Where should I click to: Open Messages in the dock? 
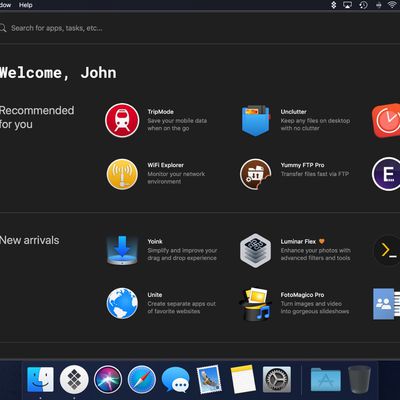coord(175,380)
